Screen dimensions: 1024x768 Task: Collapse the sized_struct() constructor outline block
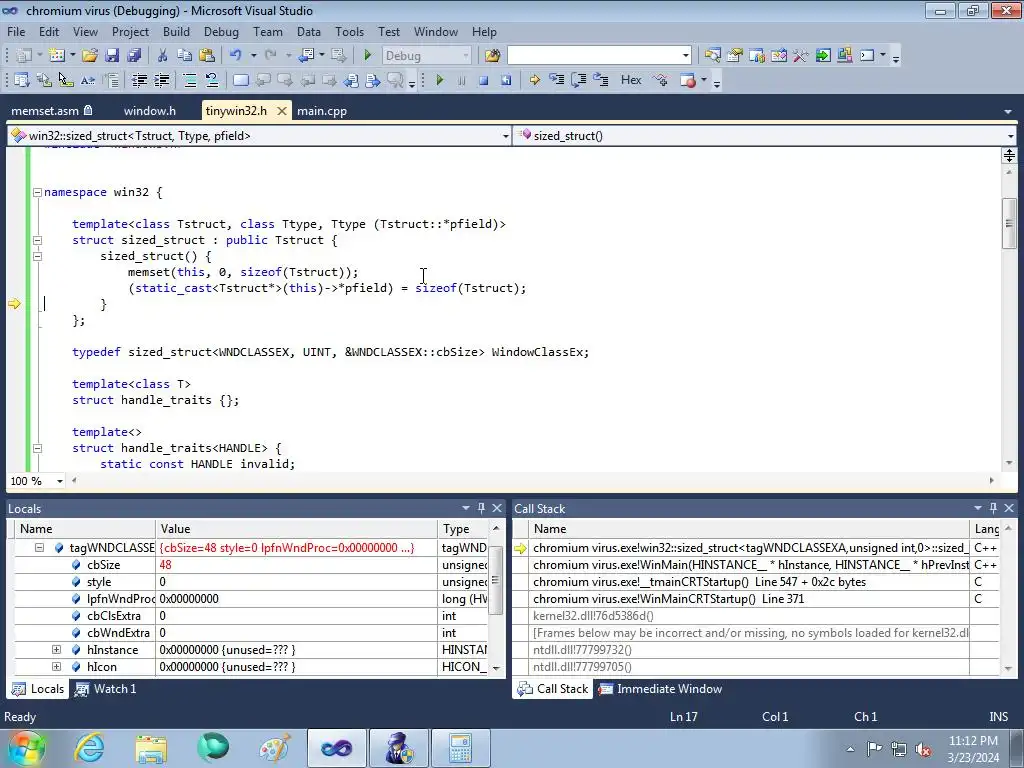37,256
